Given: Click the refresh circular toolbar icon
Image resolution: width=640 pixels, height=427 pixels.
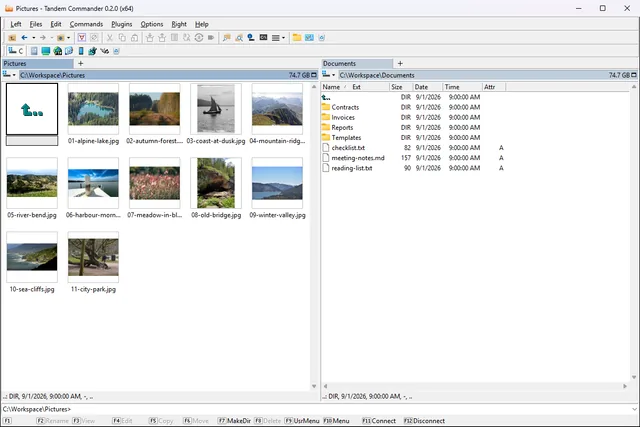Looking at the screenshot, I should pyautogui.click(x=199, y=38).
